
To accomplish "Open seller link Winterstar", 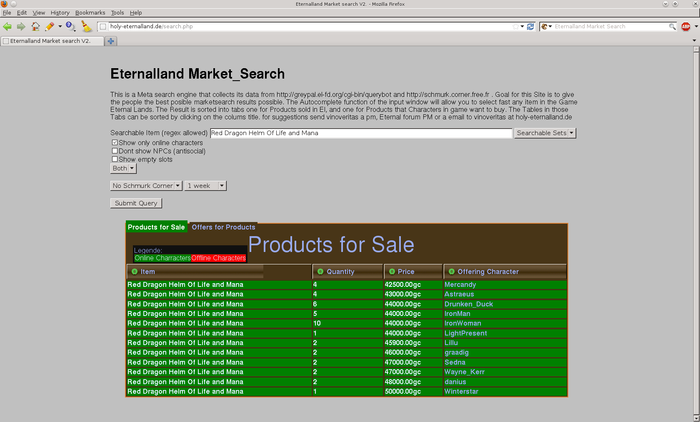I will pos(461,391).
